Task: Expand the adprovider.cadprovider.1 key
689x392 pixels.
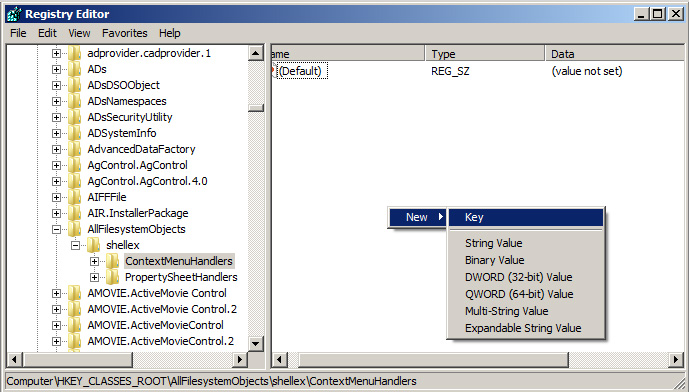Action: pyautogui.click(x=56, y=54)
